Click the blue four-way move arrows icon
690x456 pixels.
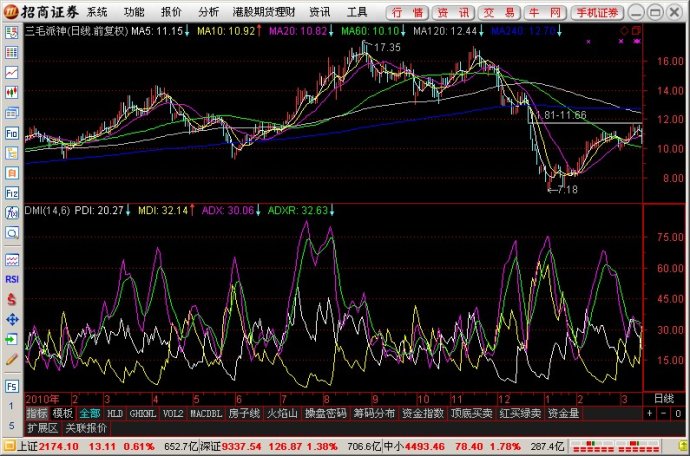pyautogui.click(x=11, y=320)
